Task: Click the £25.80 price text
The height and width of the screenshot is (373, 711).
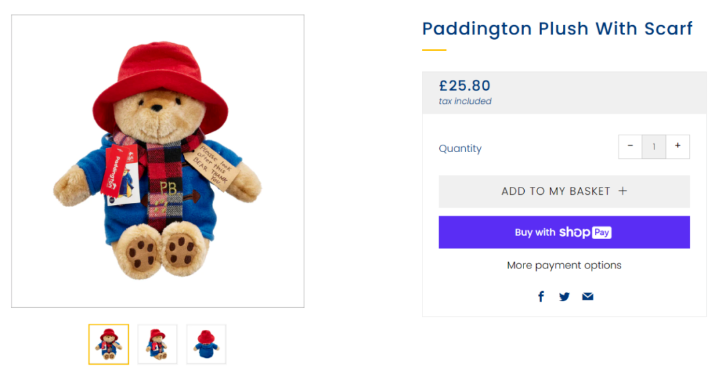Action: 465,85
